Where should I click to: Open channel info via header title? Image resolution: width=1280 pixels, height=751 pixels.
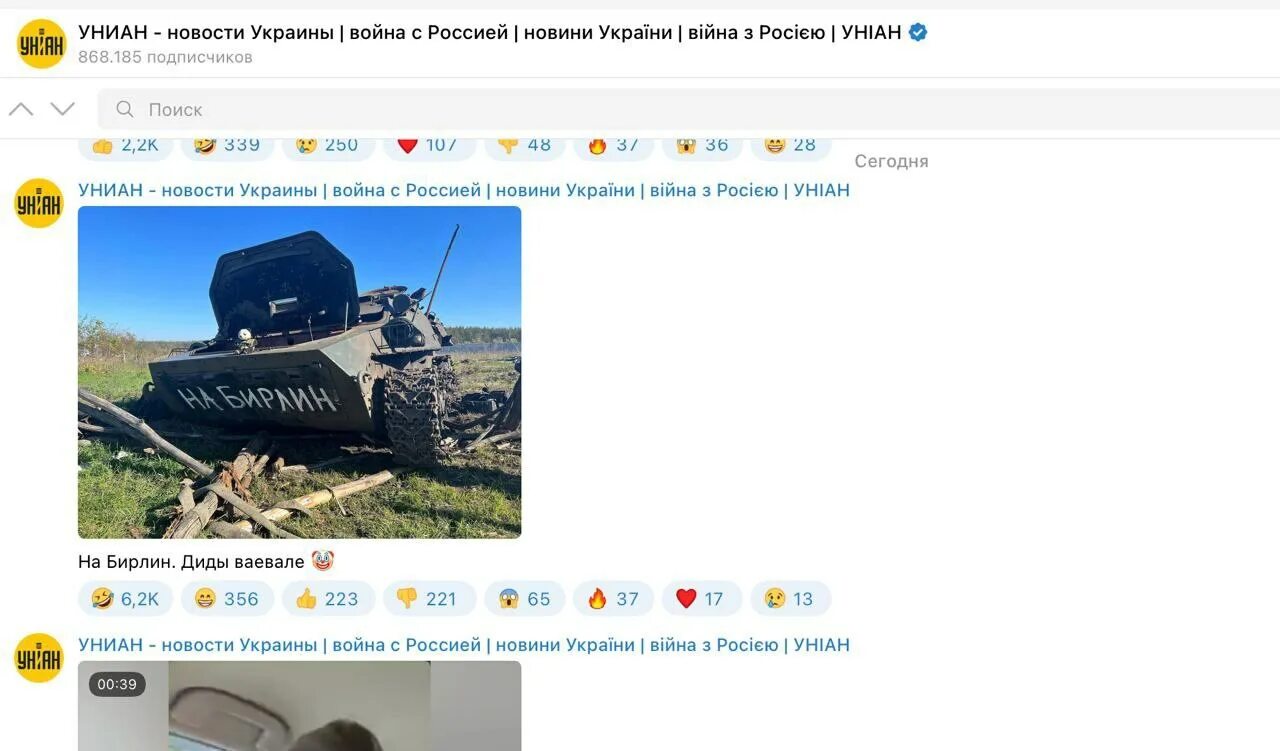pos(490,32)
